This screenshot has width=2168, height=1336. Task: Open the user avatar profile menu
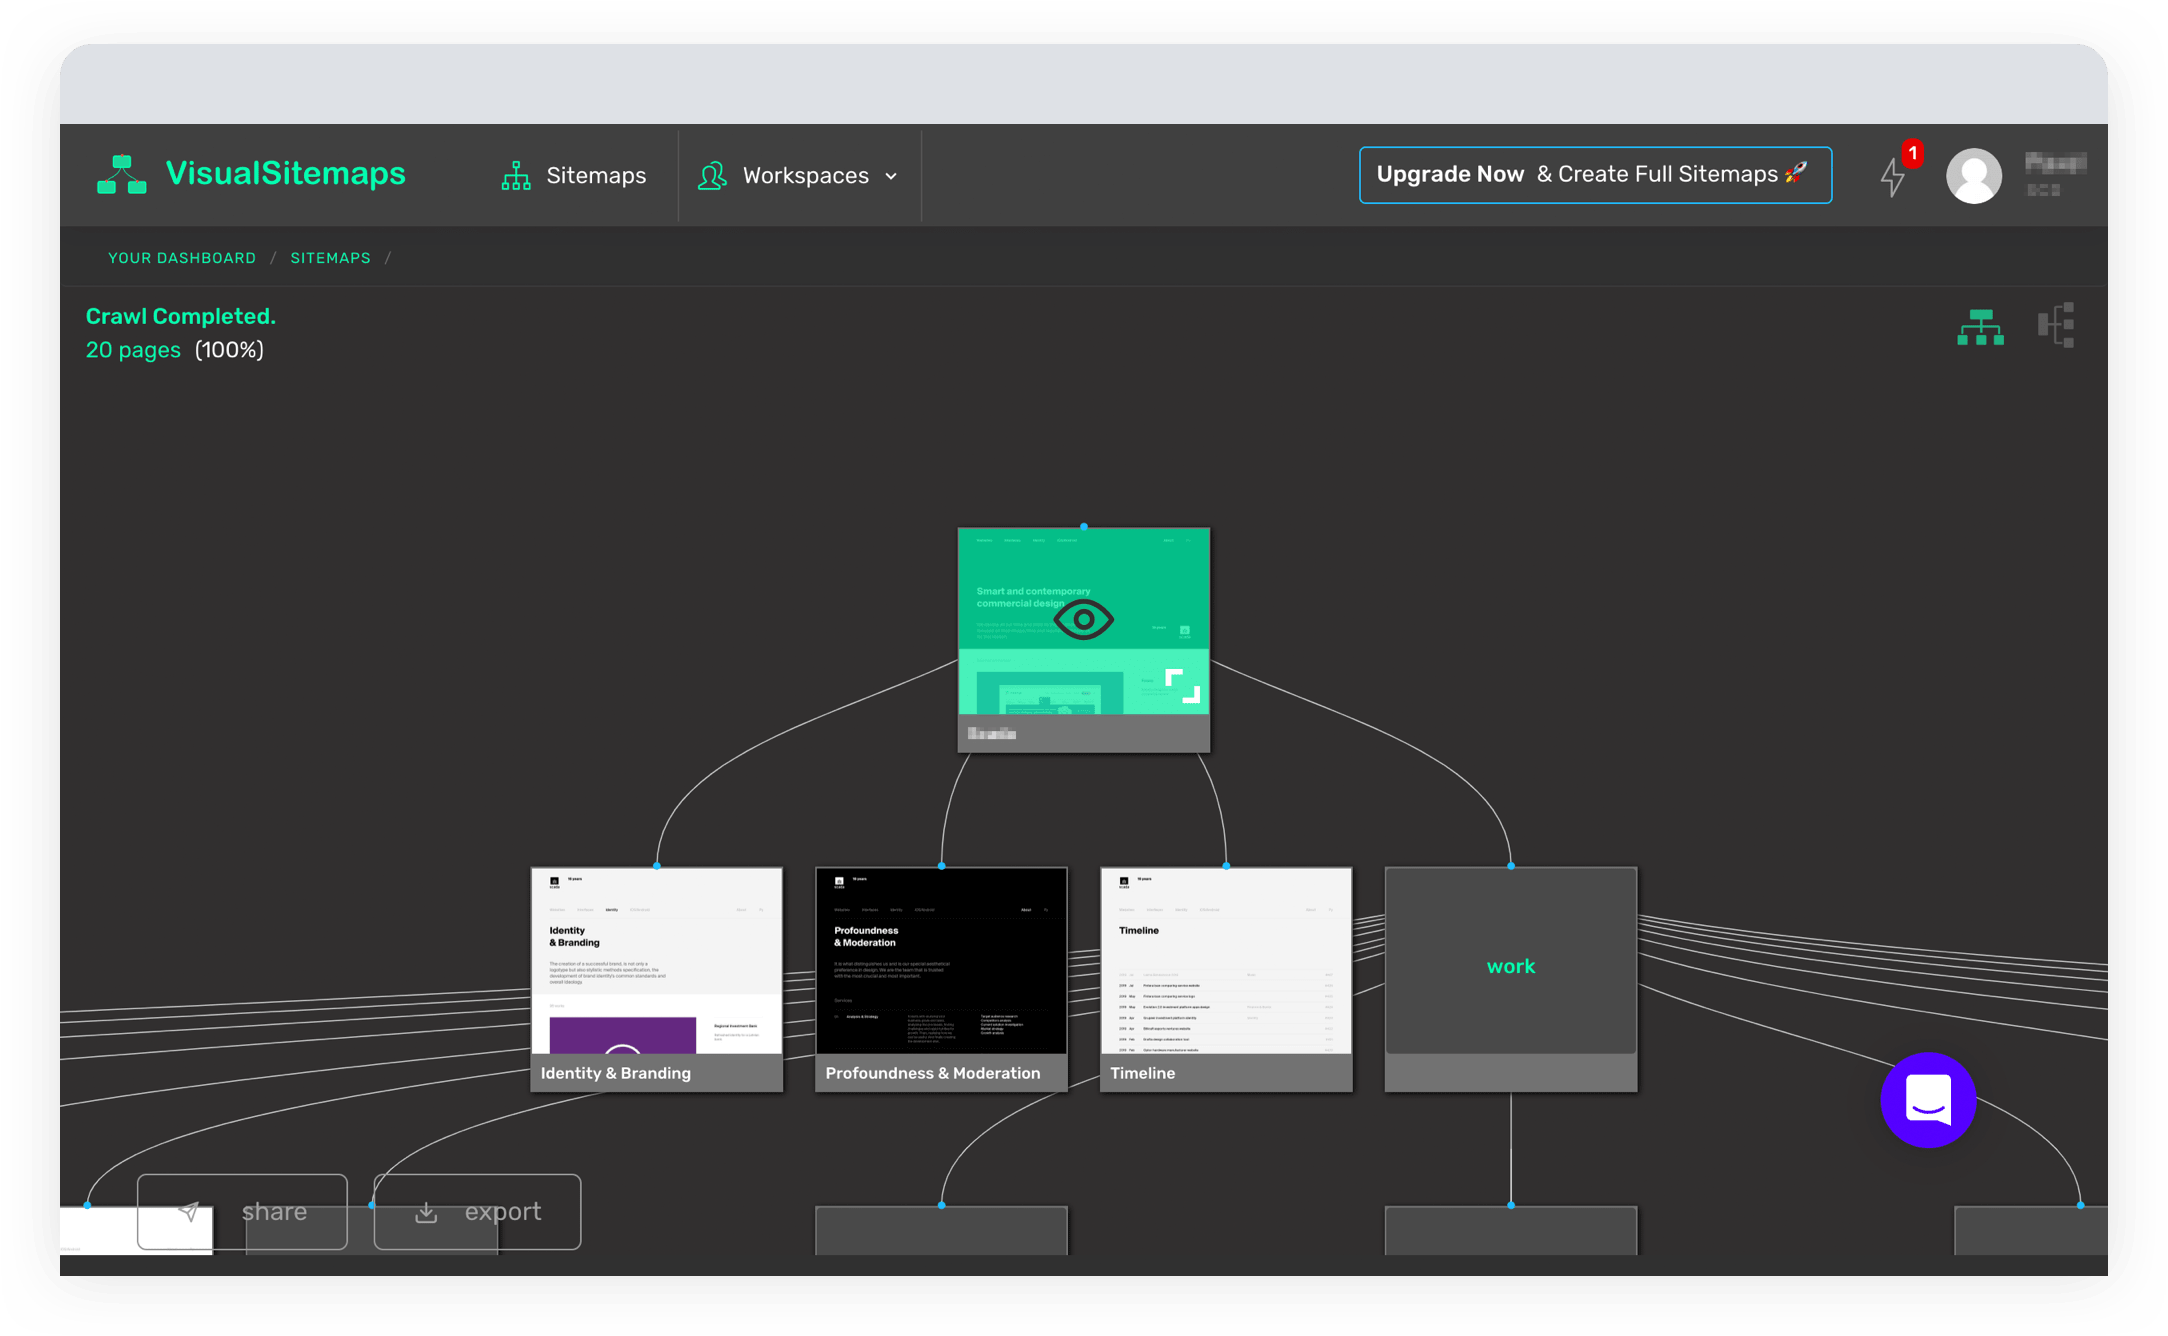[x=1973, y=176]
